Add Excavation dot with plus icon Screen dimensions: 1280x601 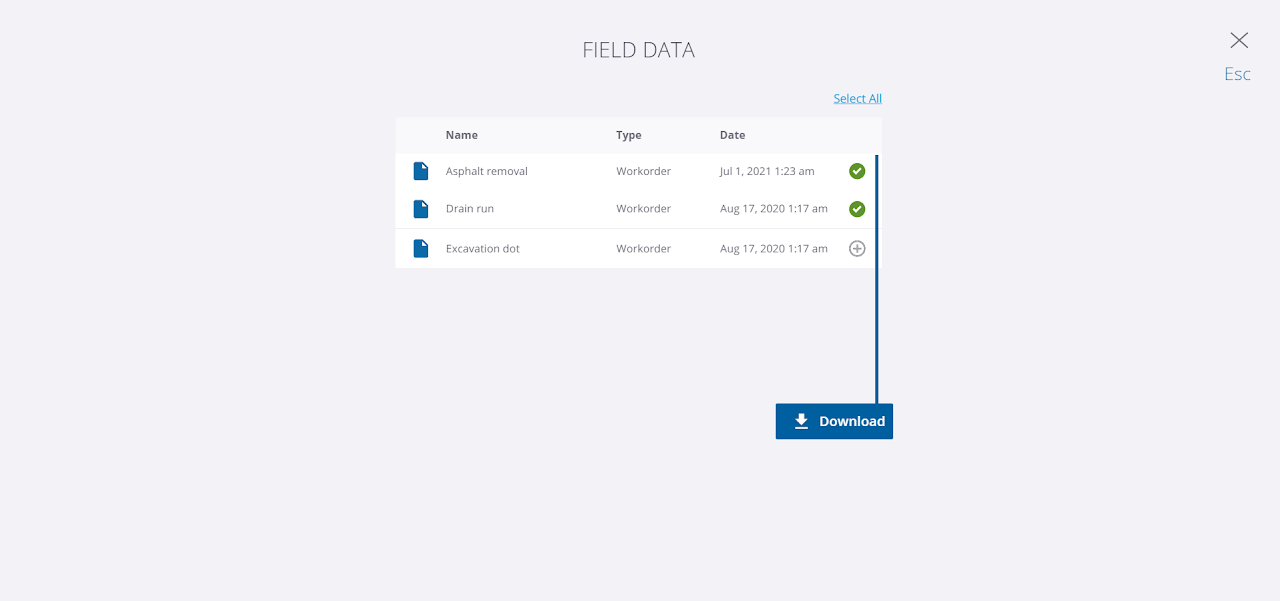click(x=857, y=248)
